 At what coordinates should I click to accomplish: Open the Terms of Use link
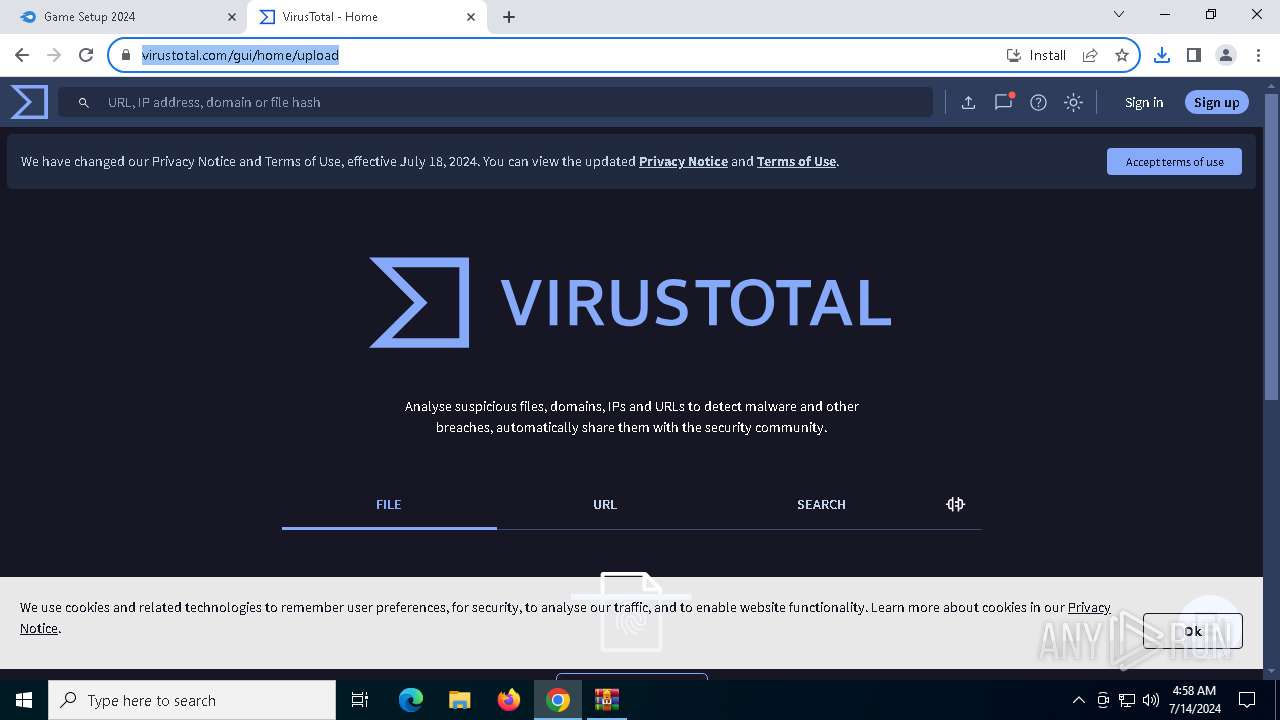(796, 161)
